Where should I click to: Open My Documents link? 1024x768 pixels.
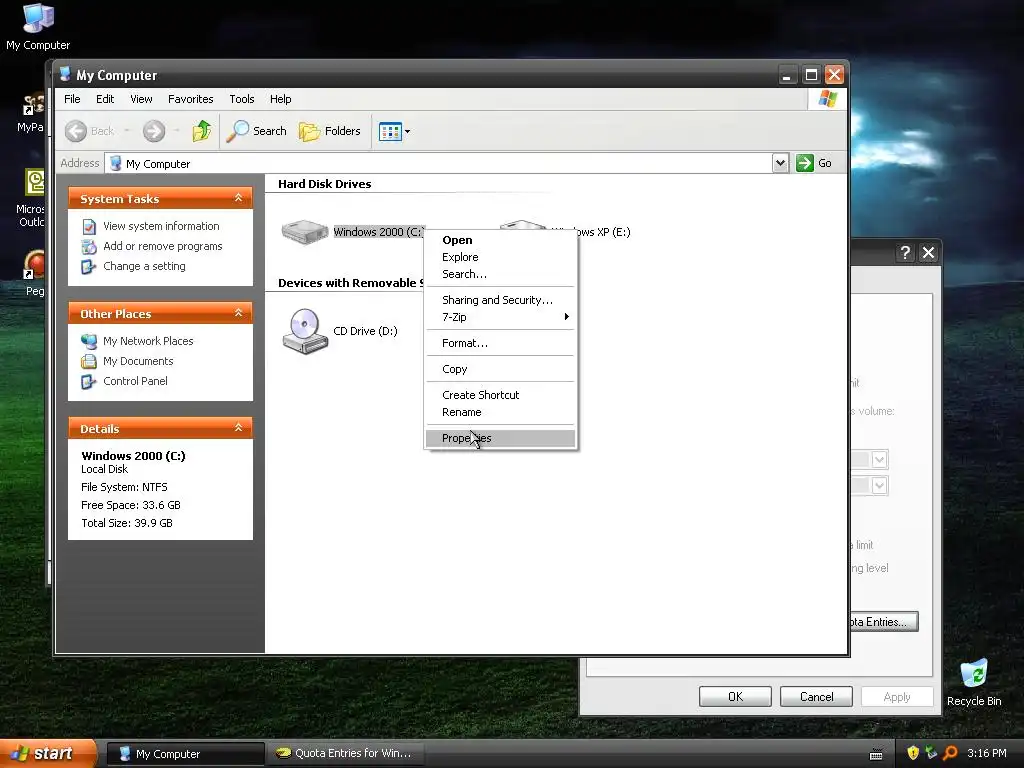point(138,361)
